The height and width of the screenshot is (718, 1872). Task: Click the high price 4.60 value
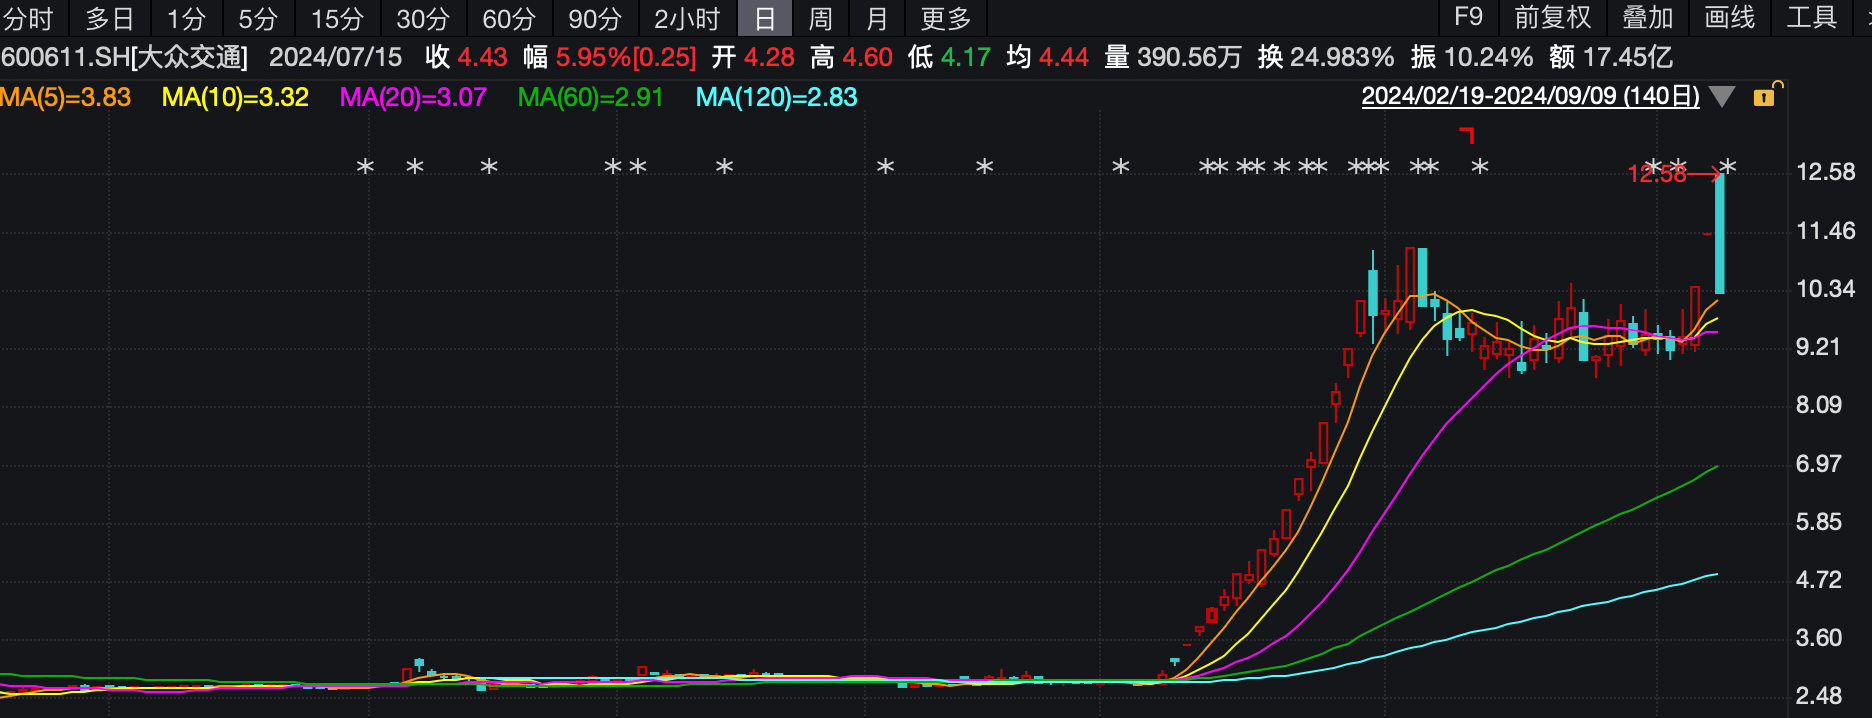click(x=867, y=57)
